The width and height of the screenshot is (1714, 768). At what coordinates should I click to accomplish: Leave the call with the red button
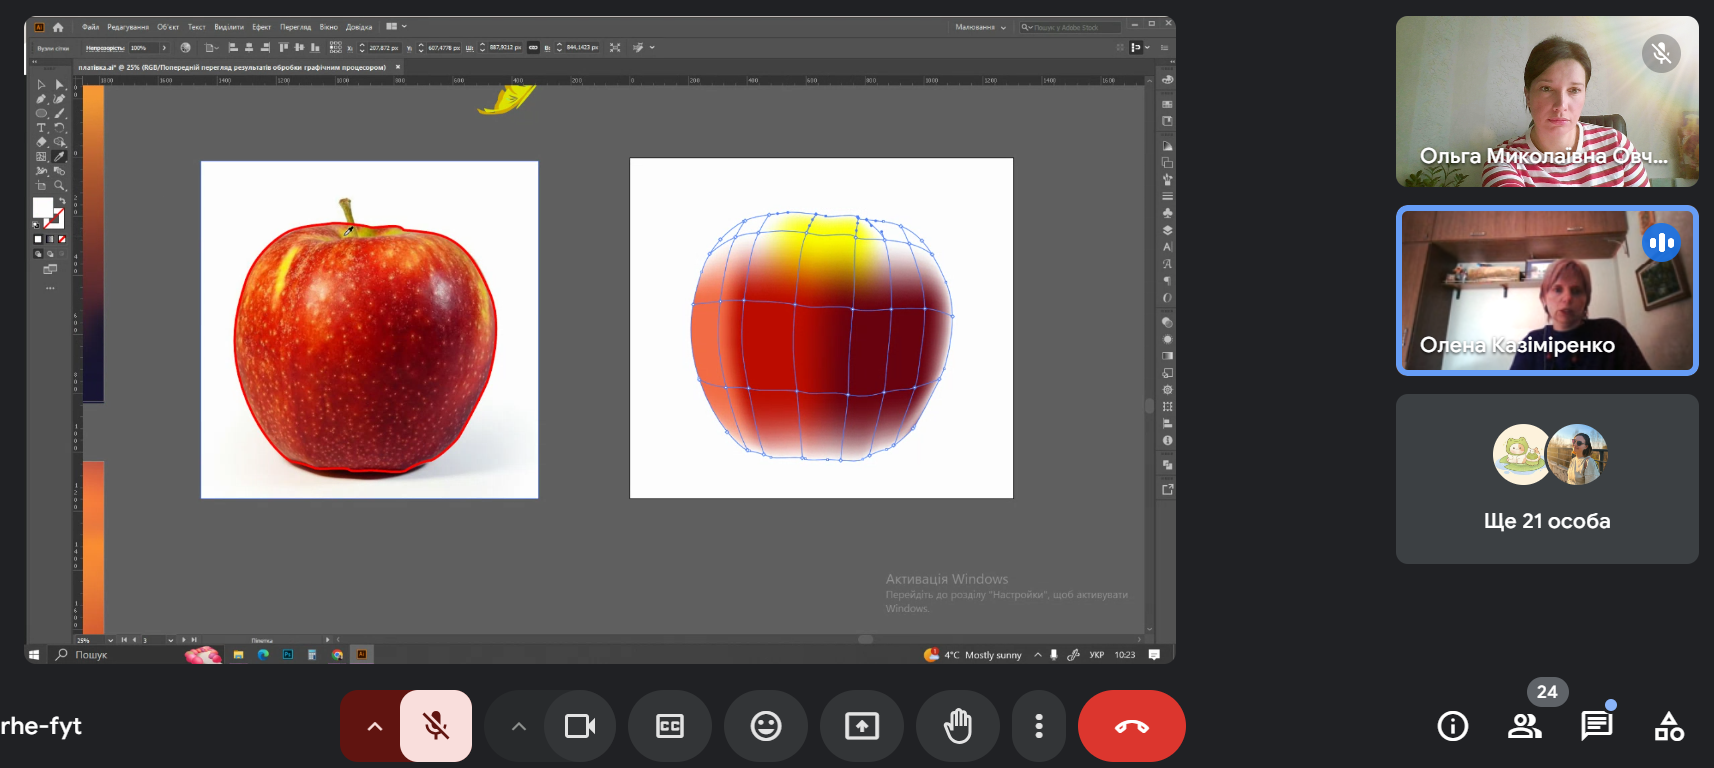tap(1131, 726)
